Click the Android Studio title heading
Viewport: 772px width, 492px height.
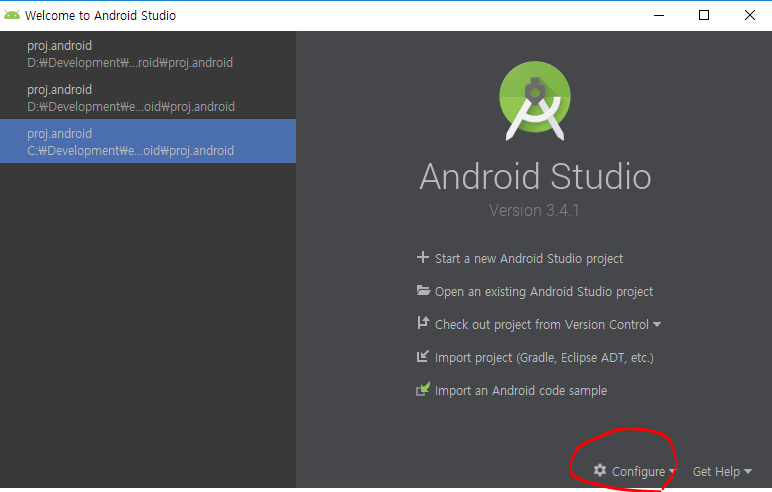[535, 176]
